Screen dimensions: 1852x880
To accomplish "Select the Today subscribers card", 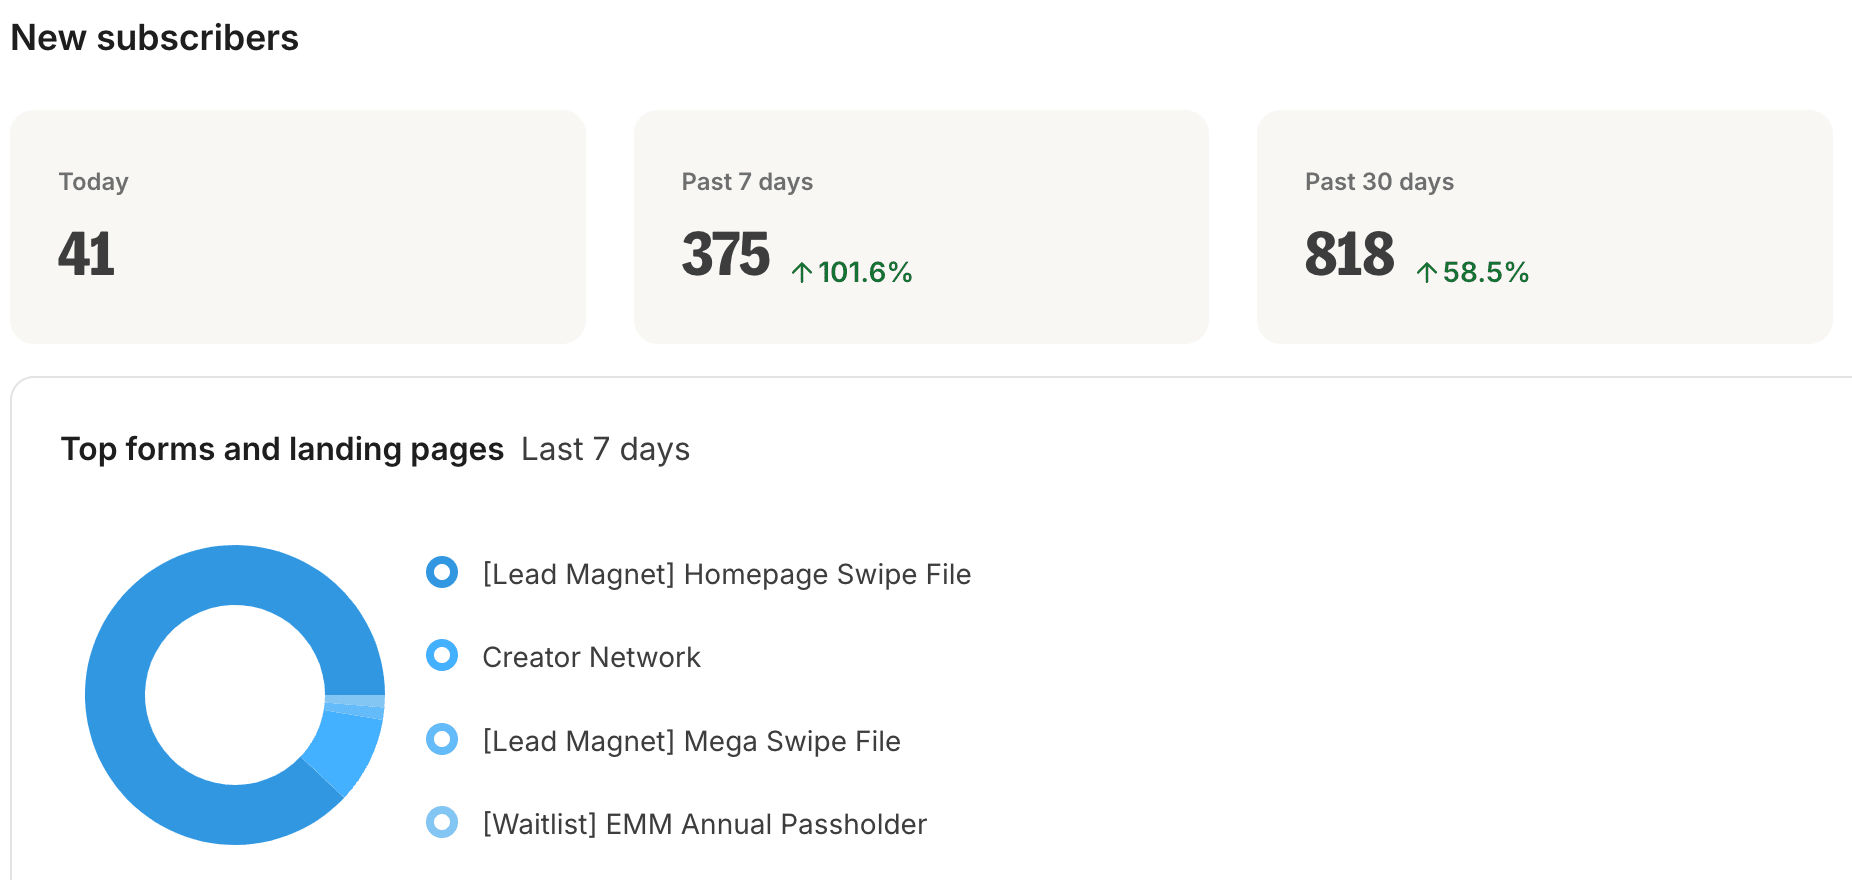I will click(298, 227).
